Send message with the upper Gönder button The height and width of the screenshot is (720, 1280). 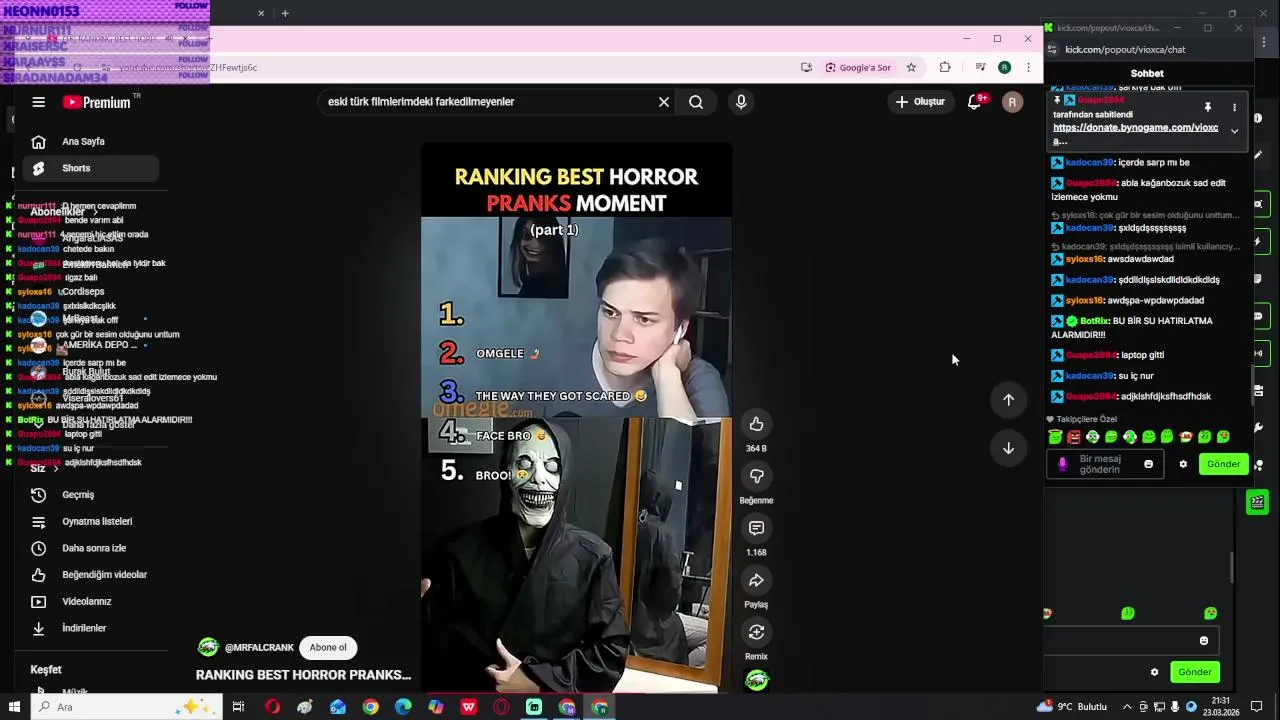[x=1223, y=464]
